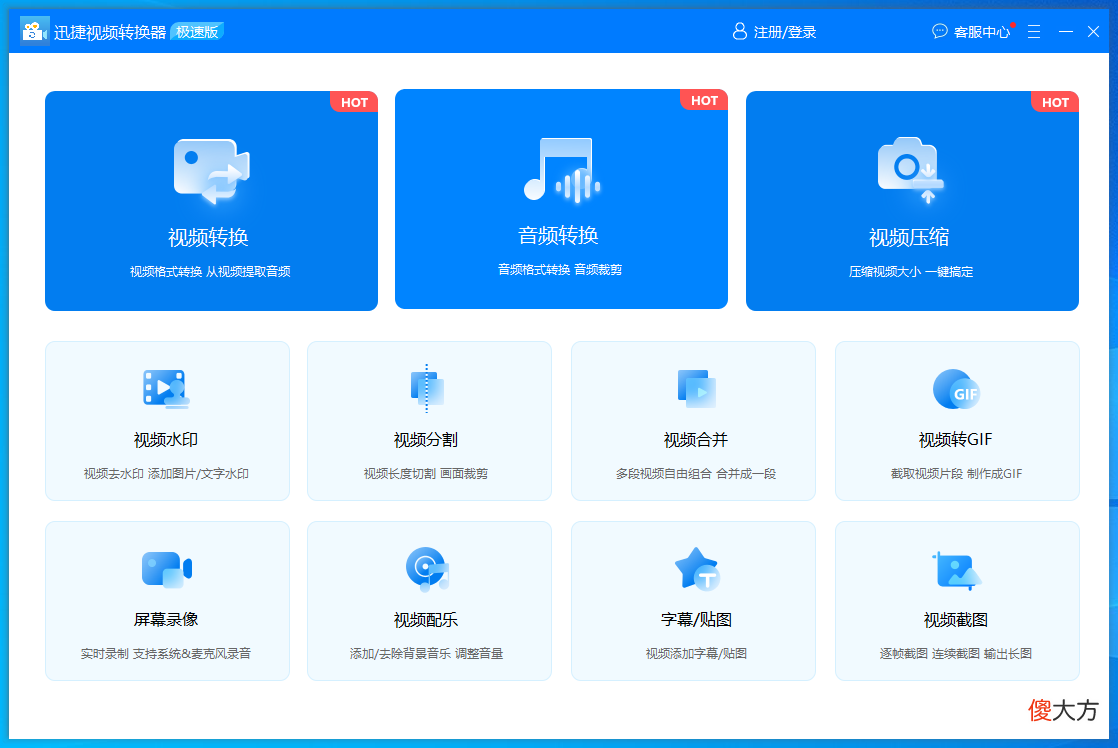Select the 视频转GIF icon
The width and height of the screenshot is (1118, 748).
(956, 389)
